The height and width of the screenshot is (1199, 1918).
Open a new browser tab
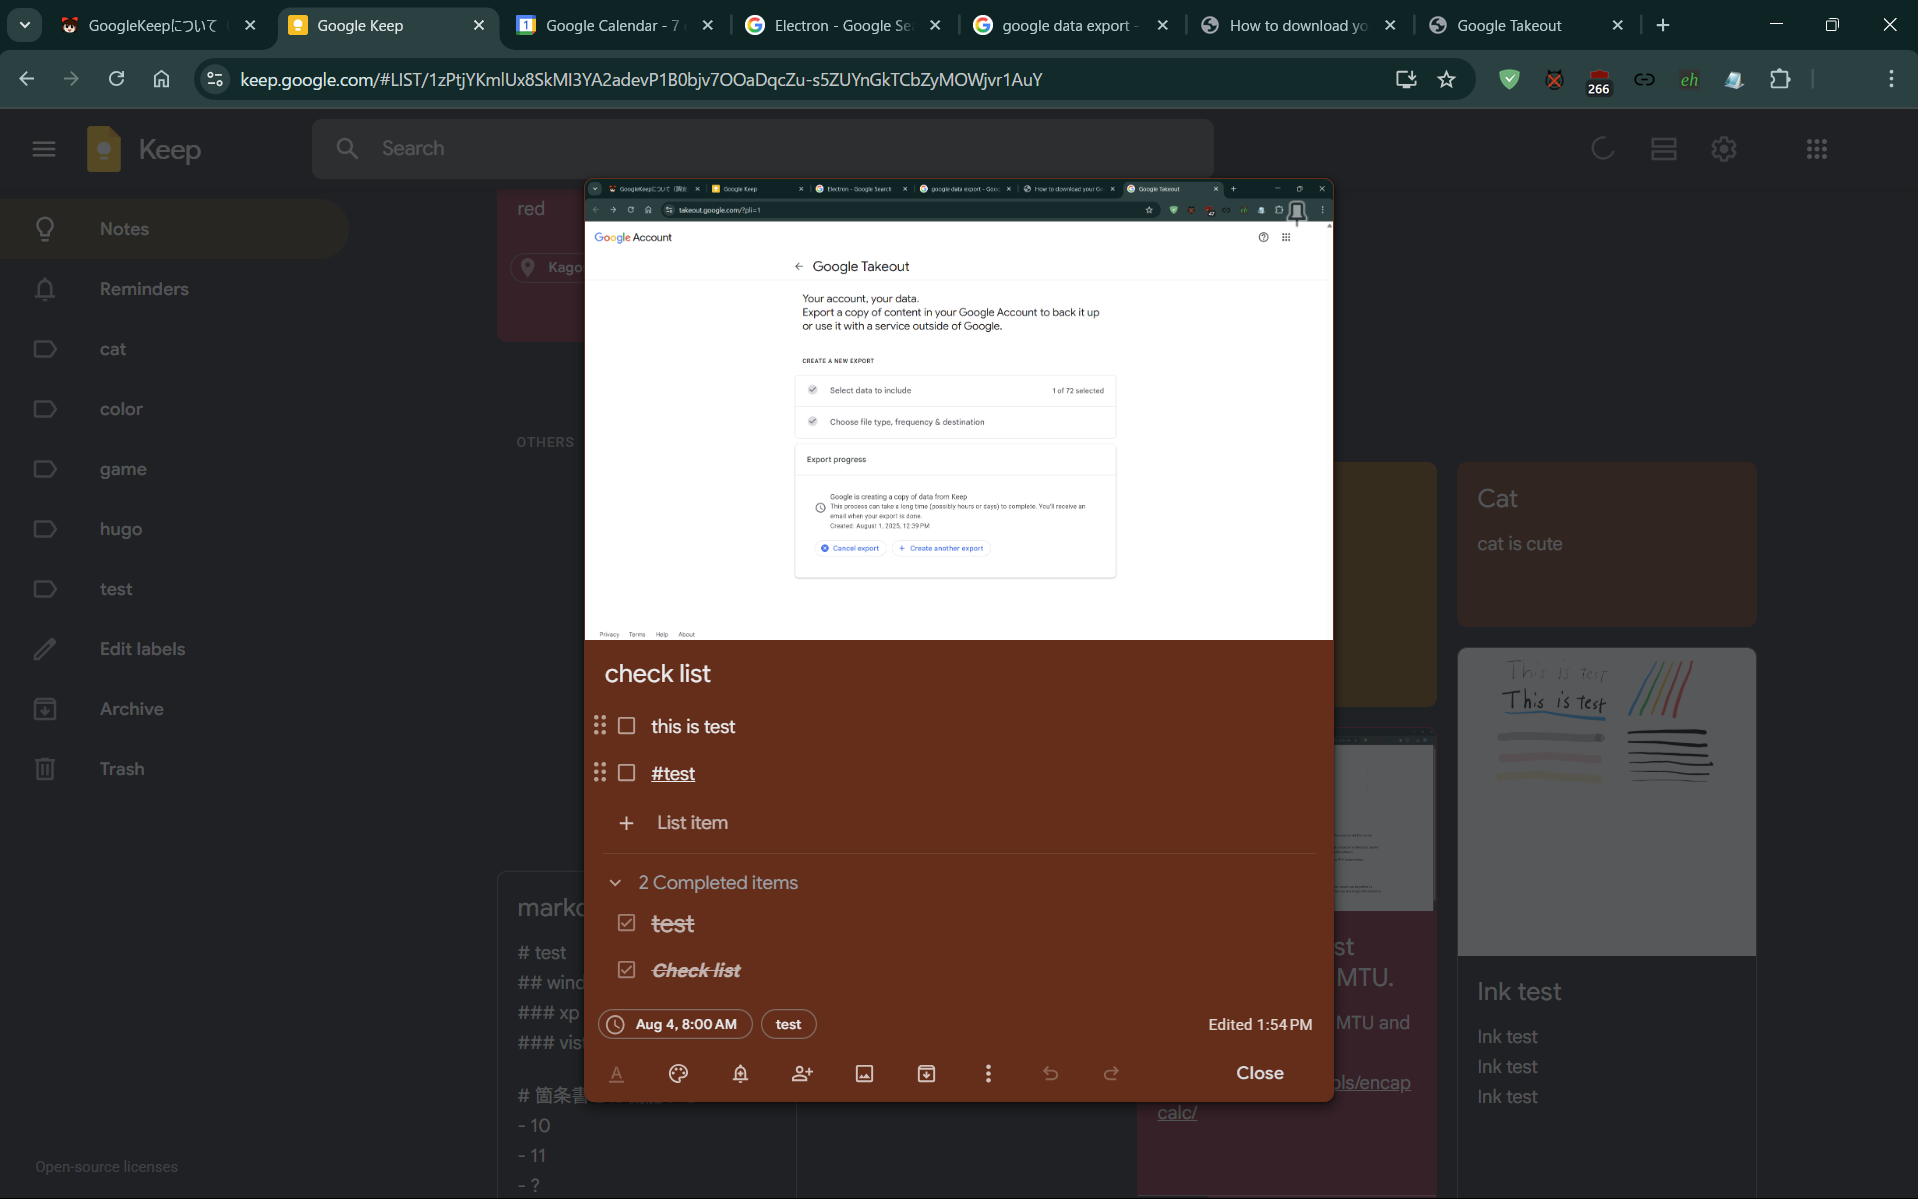click(1663, 25)
